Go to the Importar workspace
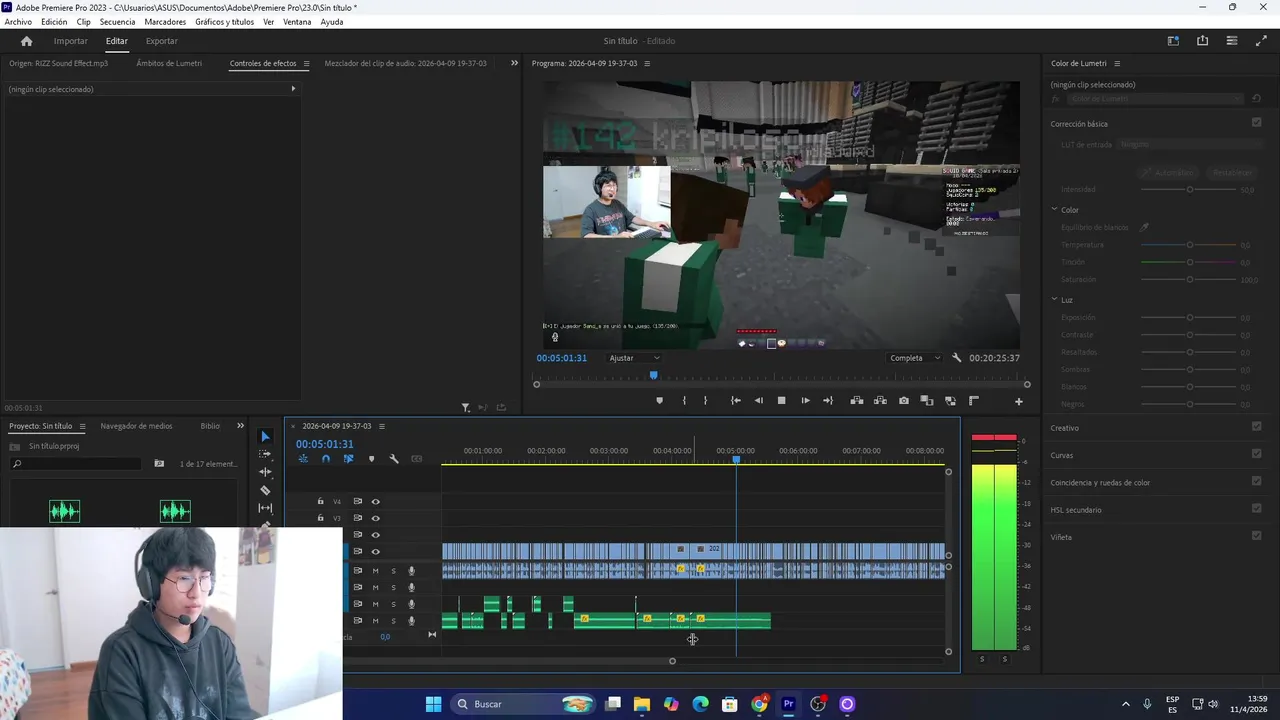The image size is (1280, 720). 70,41
